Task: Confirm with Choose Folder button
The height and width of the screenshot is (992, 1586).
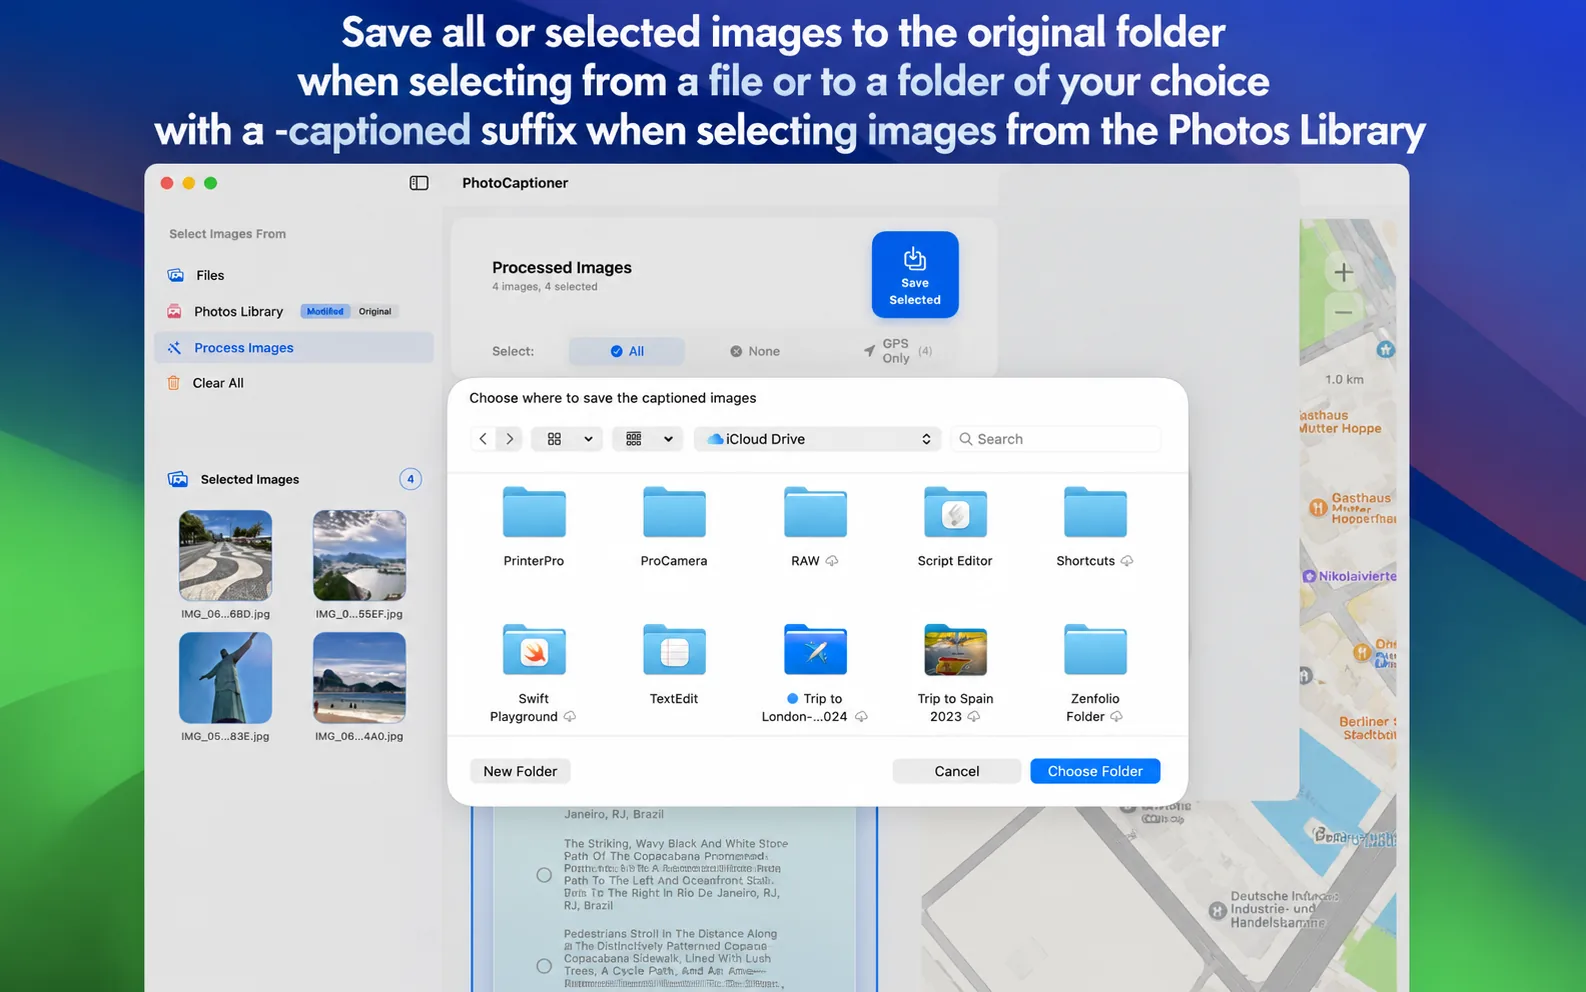Action: click(x=1095, y=771)
